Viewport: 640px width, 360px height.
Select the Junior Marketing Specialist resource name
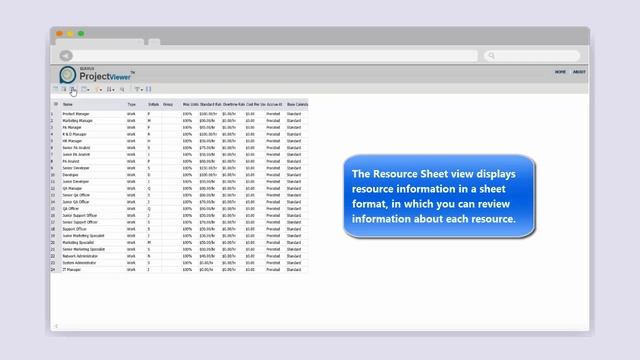[x=83, y=236]
